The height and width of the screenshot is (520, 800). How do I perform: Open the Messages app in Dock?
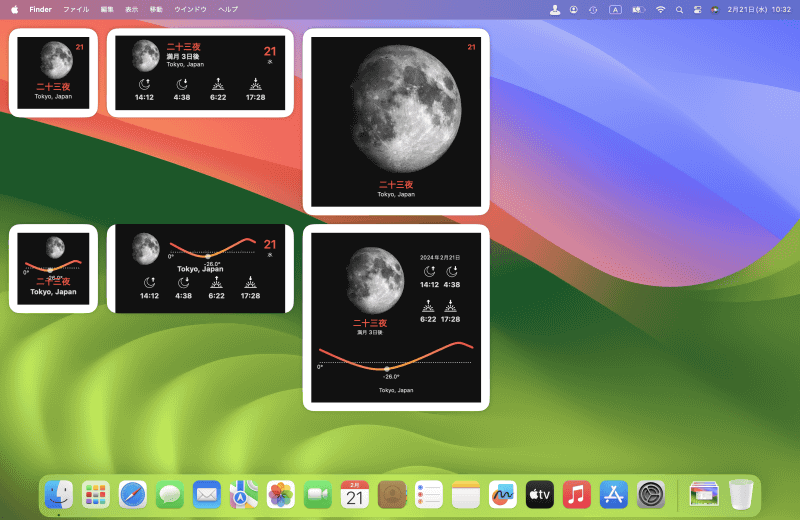click(x=170, y=494)
